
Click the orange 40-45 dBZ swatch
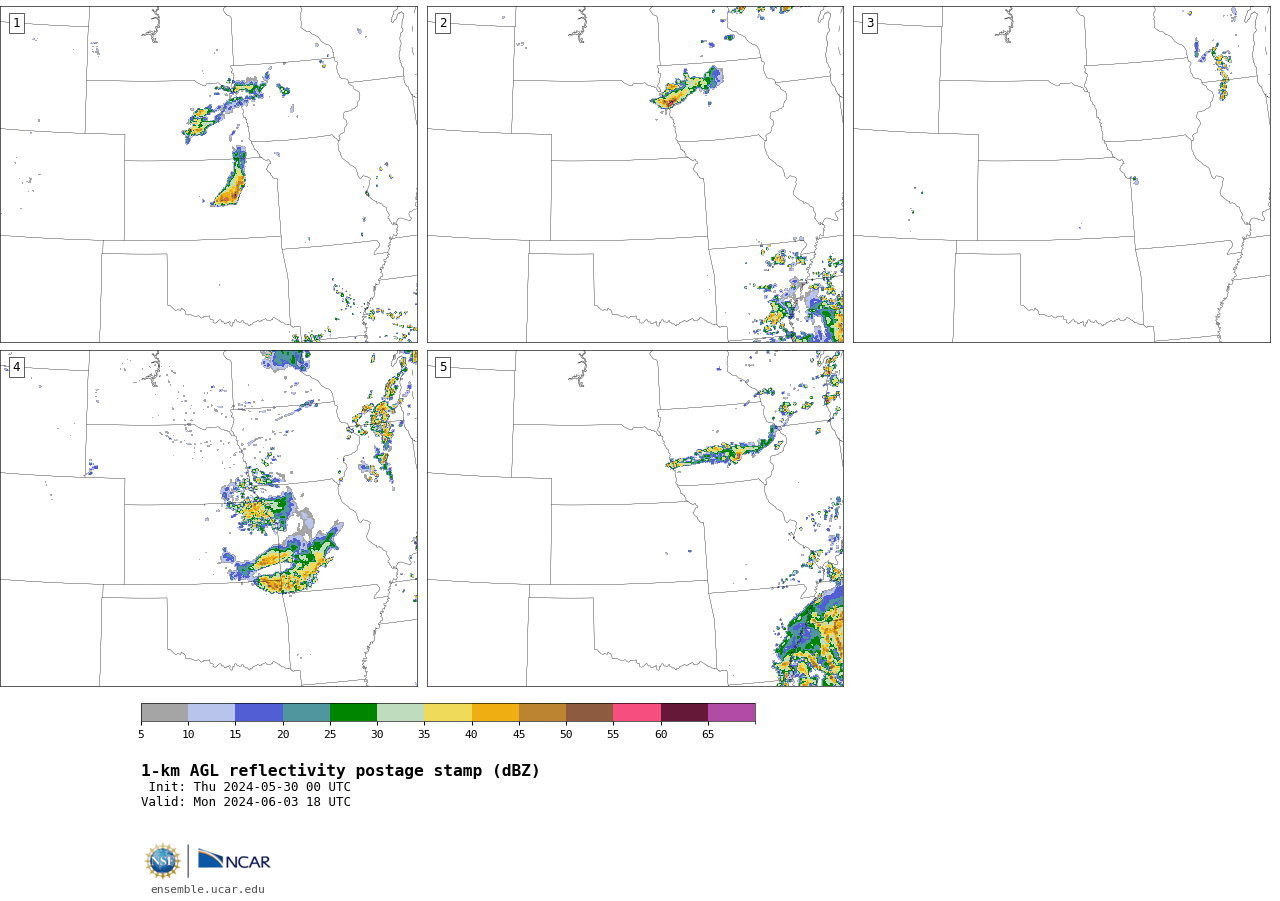pyautogui.click(x=495, y=712)
